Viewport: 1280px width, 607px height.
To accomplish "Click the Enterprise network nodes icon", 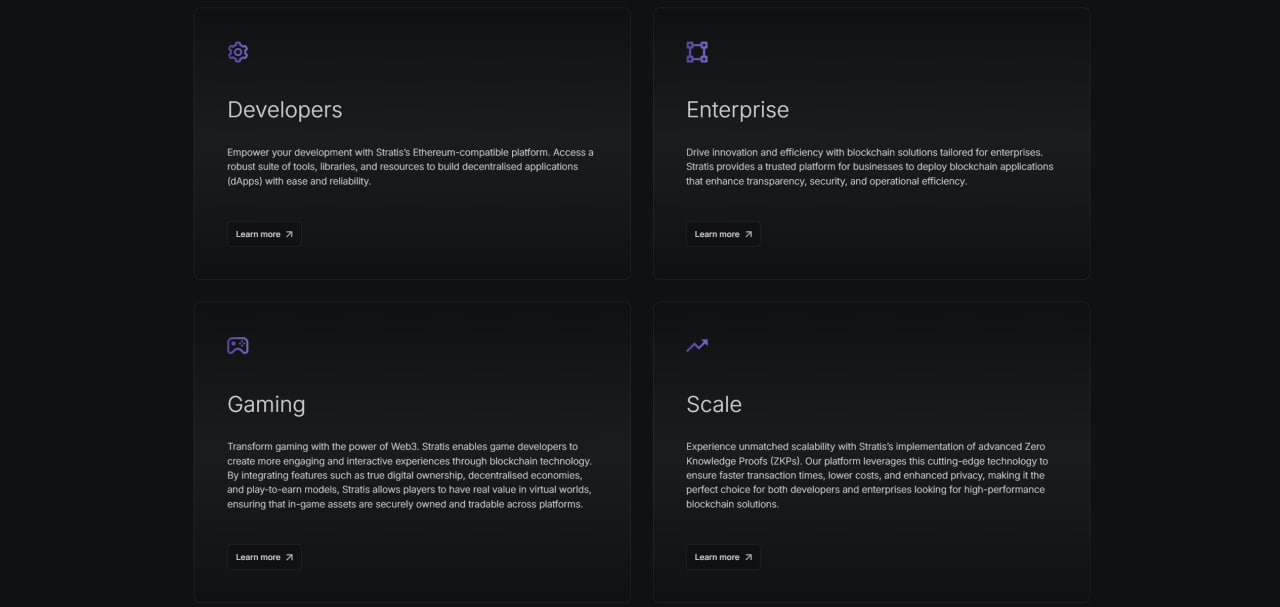I will pyautogui.click(x=697, y=52).
